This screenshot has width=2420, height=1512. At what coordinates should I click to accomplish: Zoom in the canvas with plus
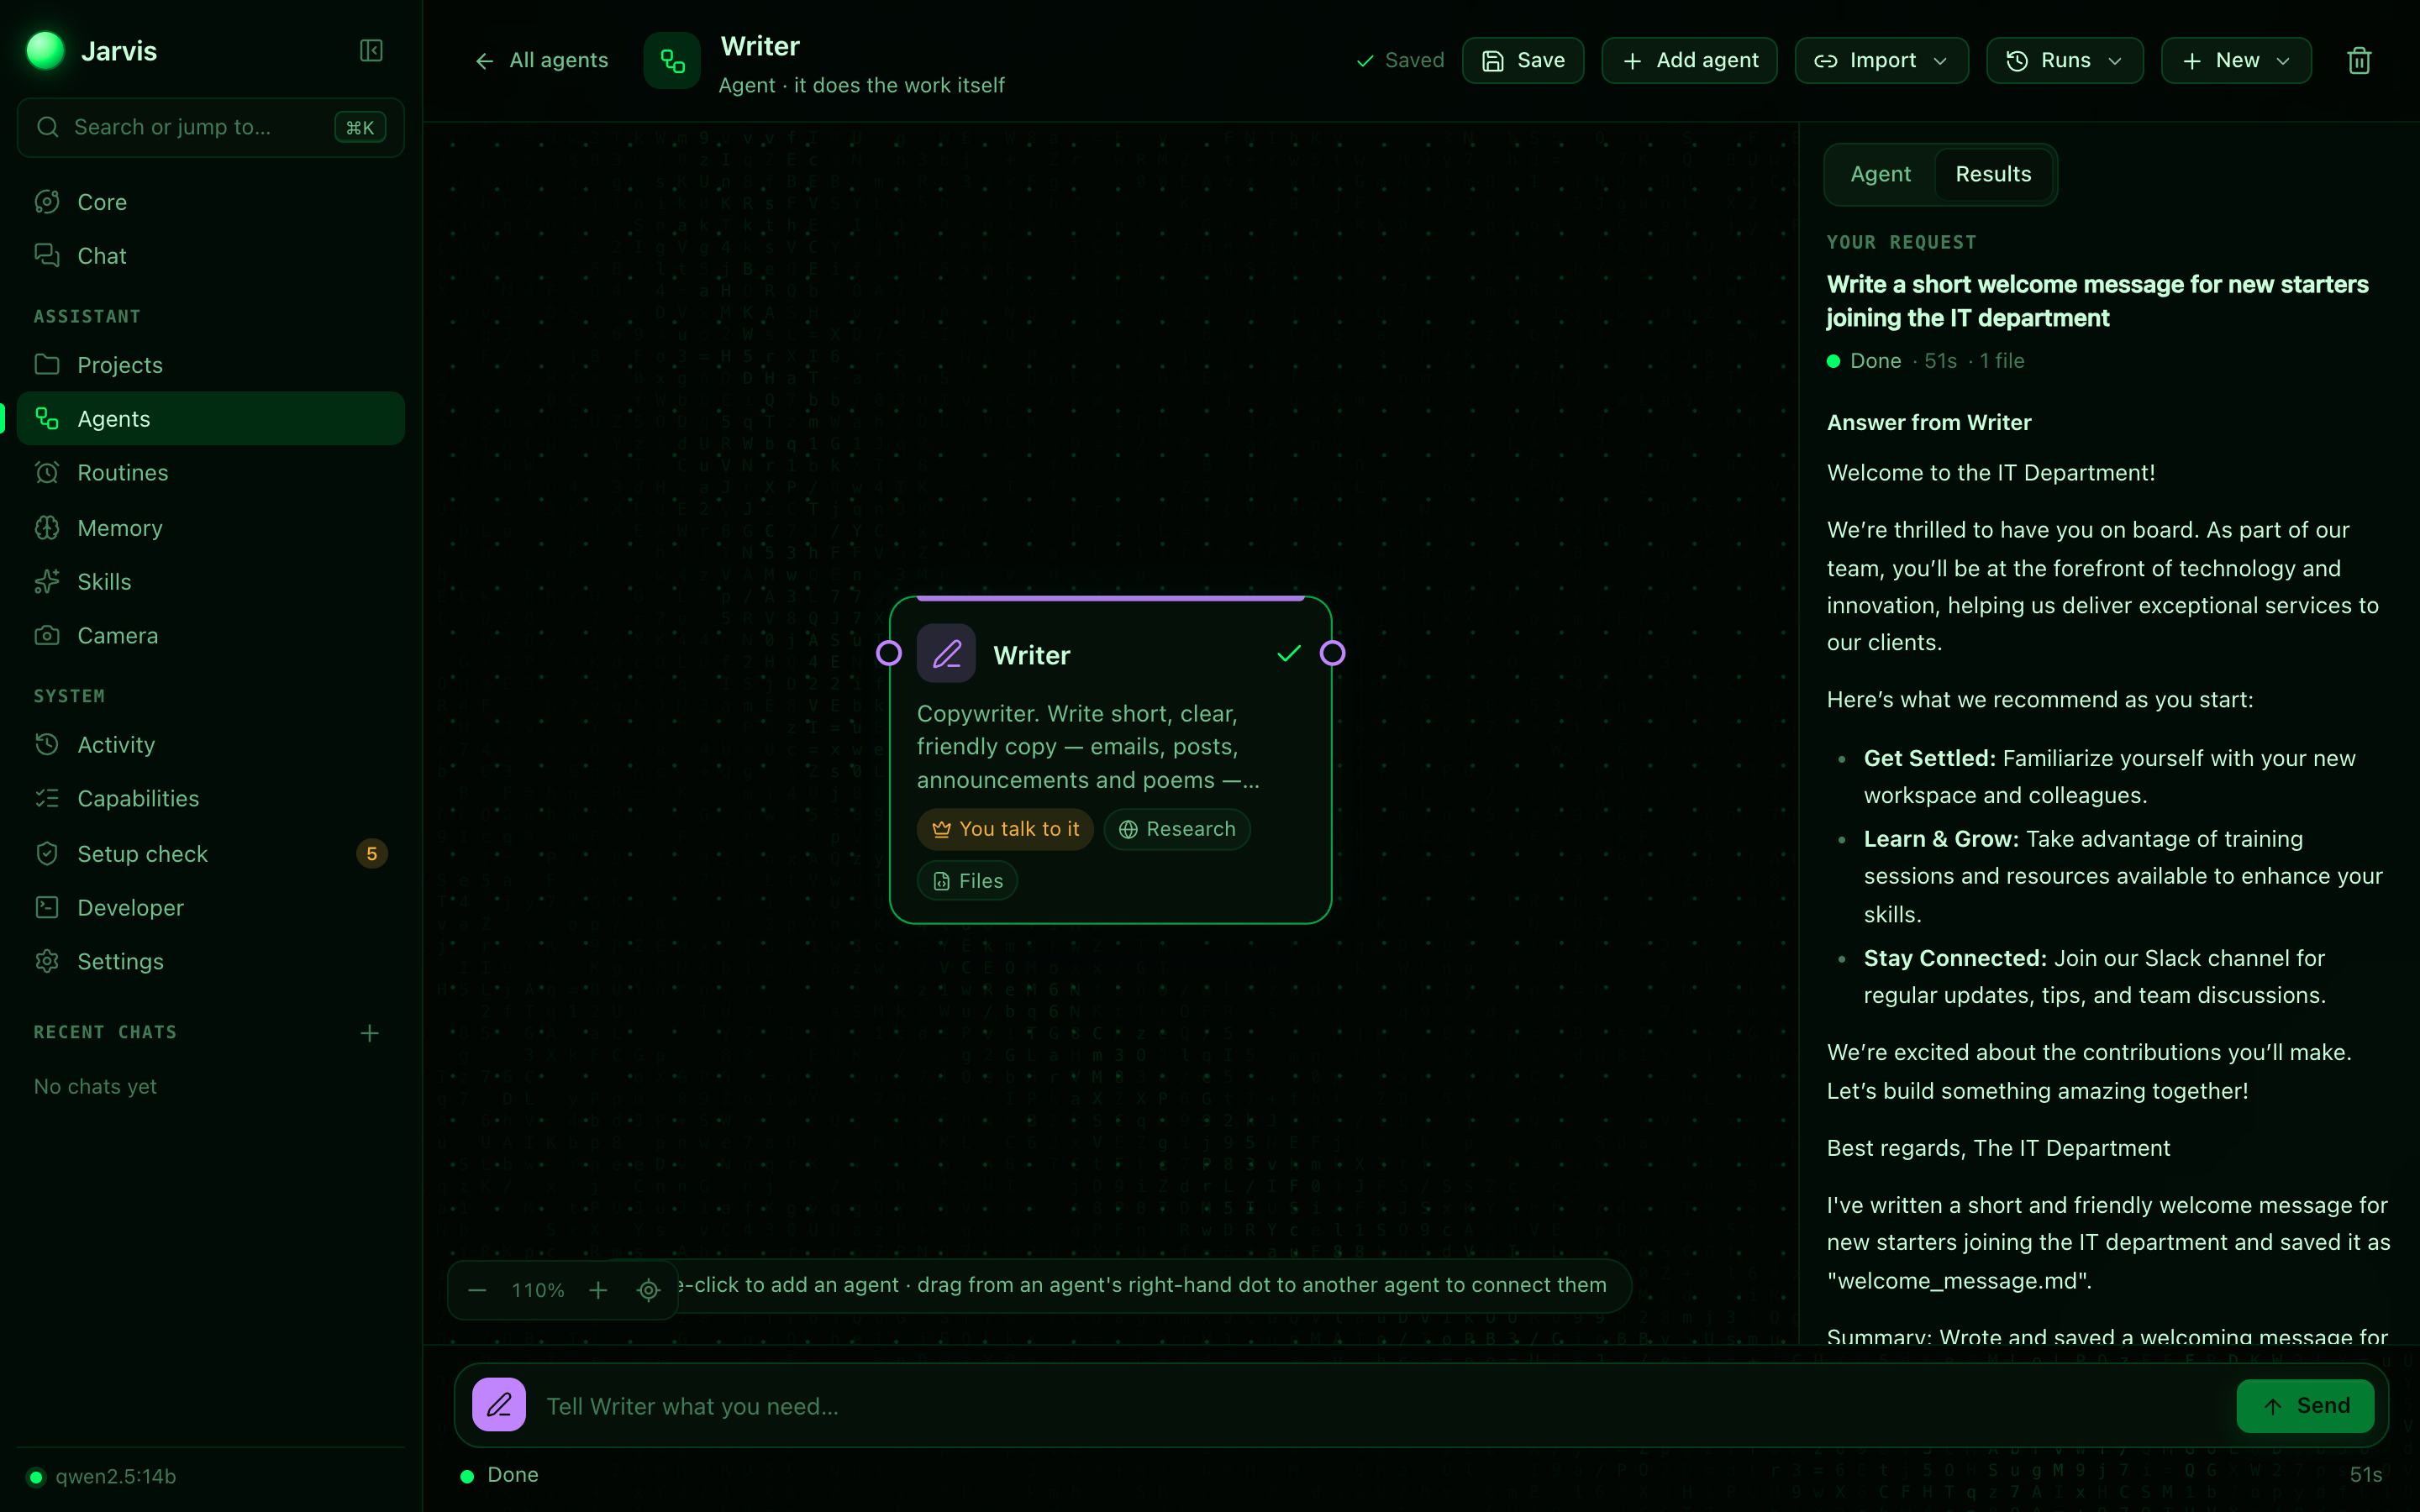[x=598, y=1290]
